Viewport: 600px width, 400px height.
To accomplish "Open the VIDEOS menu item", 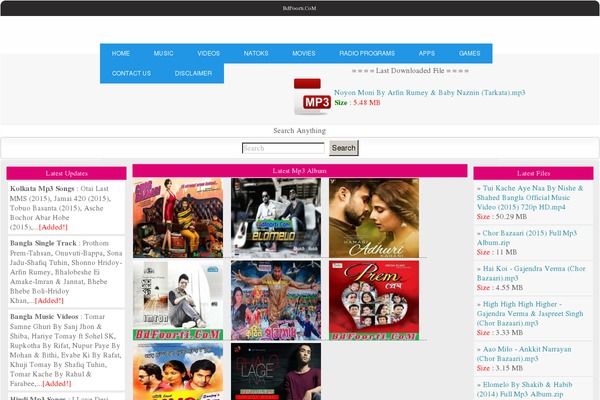I will tap(209, 53).
